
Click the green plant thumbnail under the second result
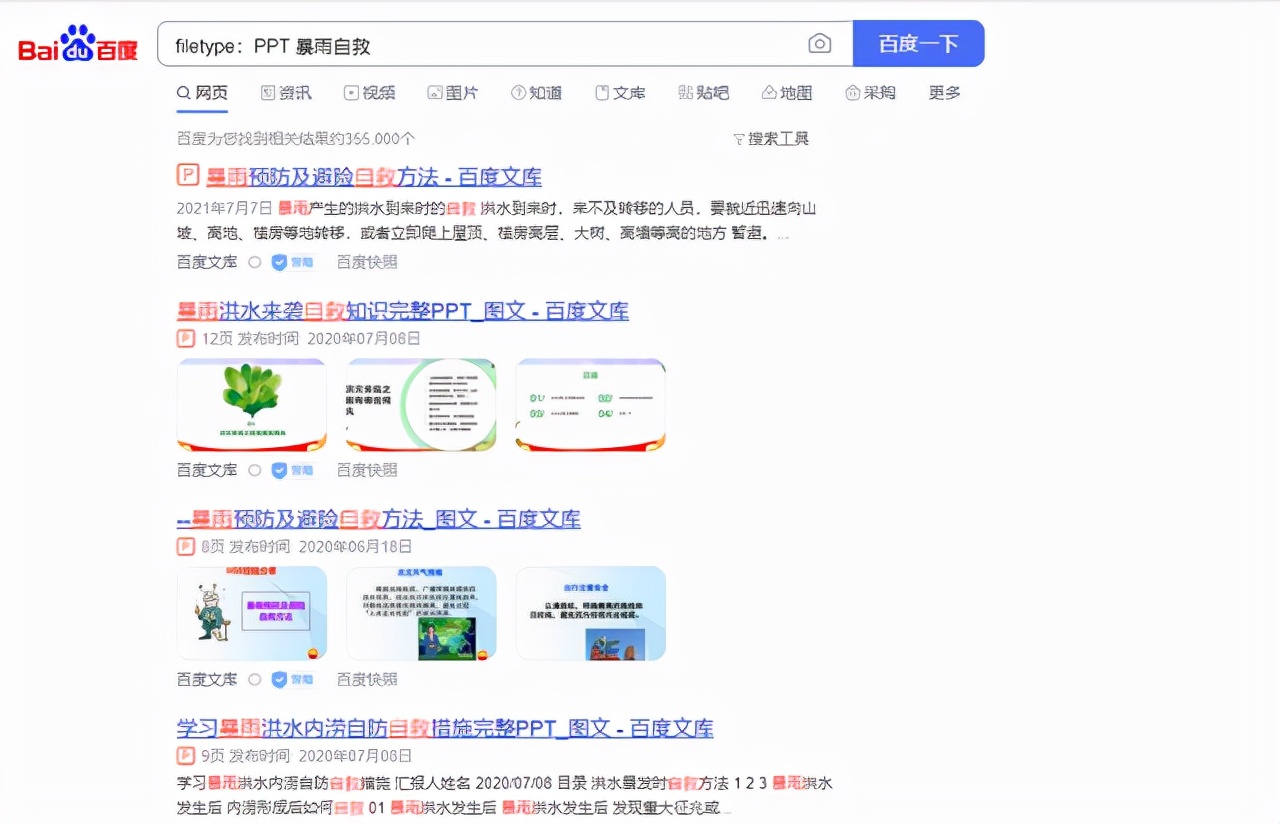point(251,402)
